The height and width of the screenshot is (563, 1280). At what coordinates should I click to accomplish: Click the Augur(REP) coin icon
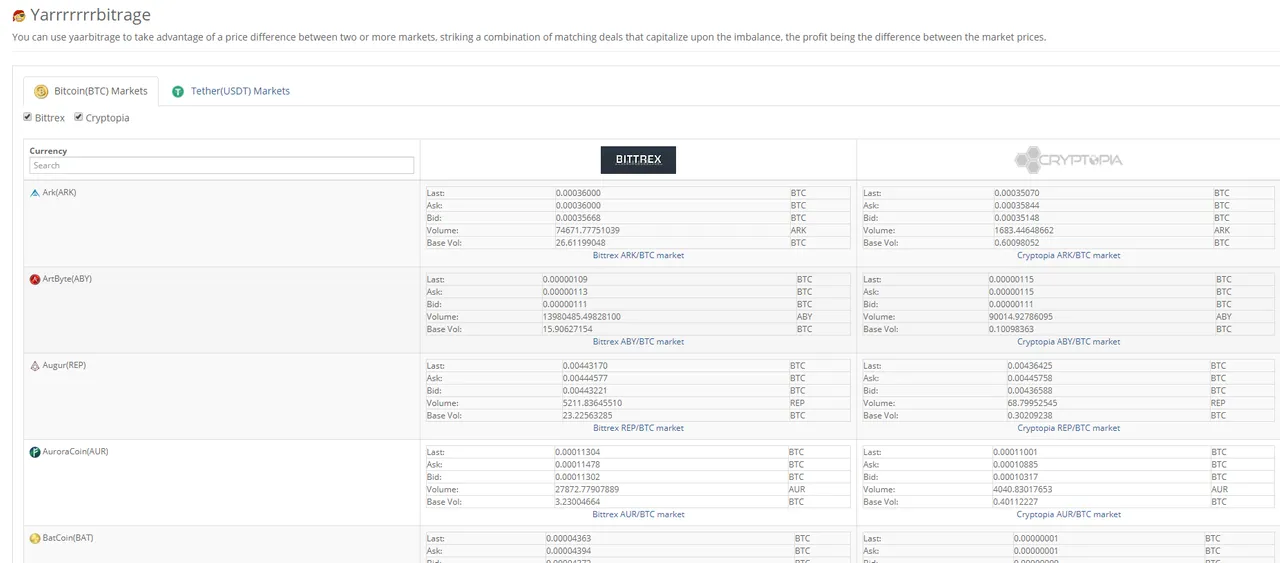tap(35, 365)
